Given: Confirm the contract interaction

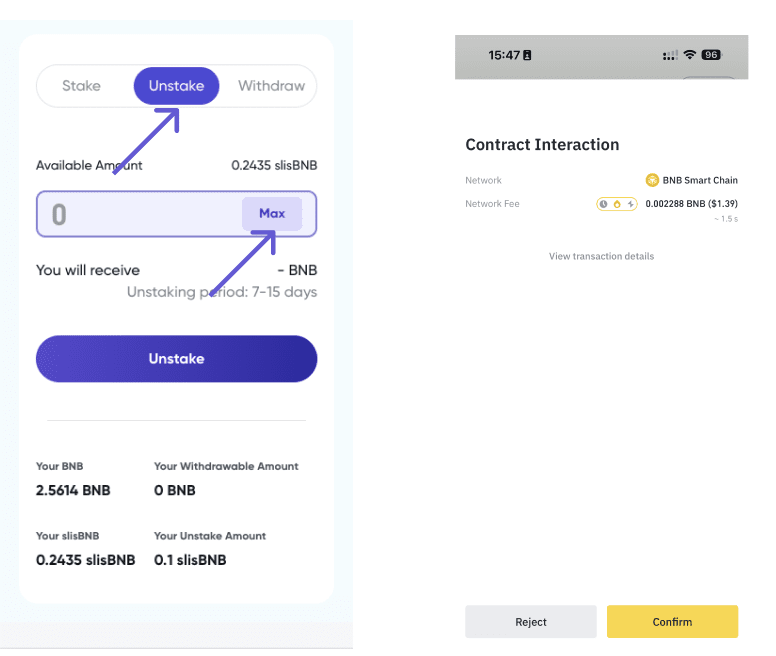Looking at the screenshot, I should click(x=672, y=622).
